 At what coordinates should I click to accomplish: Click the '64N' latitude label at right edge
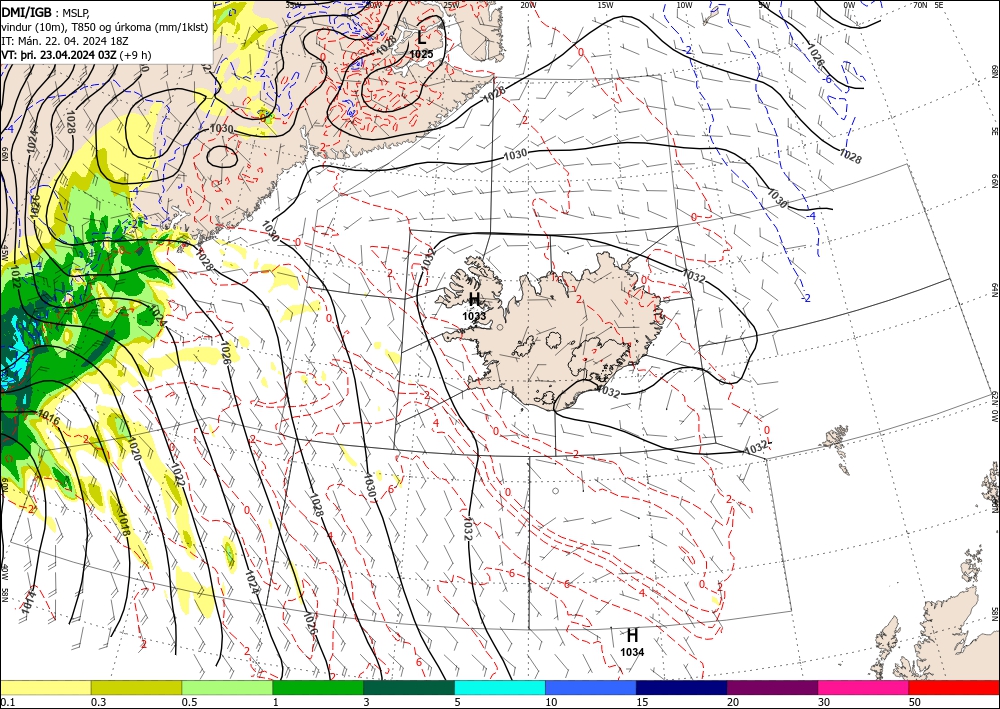tap(995, 289)
